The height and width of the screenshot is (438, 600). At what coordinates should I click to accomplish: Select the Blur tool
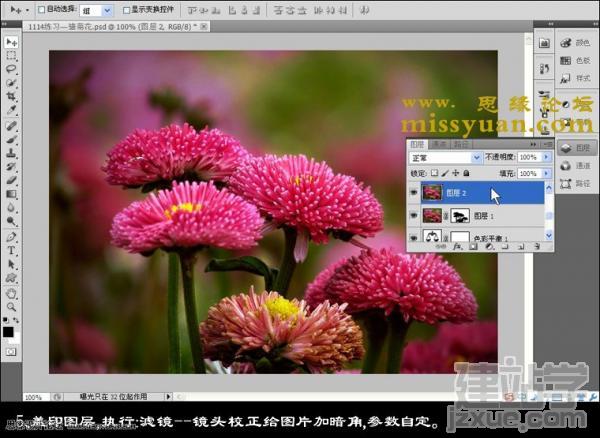tap(11, 208)
